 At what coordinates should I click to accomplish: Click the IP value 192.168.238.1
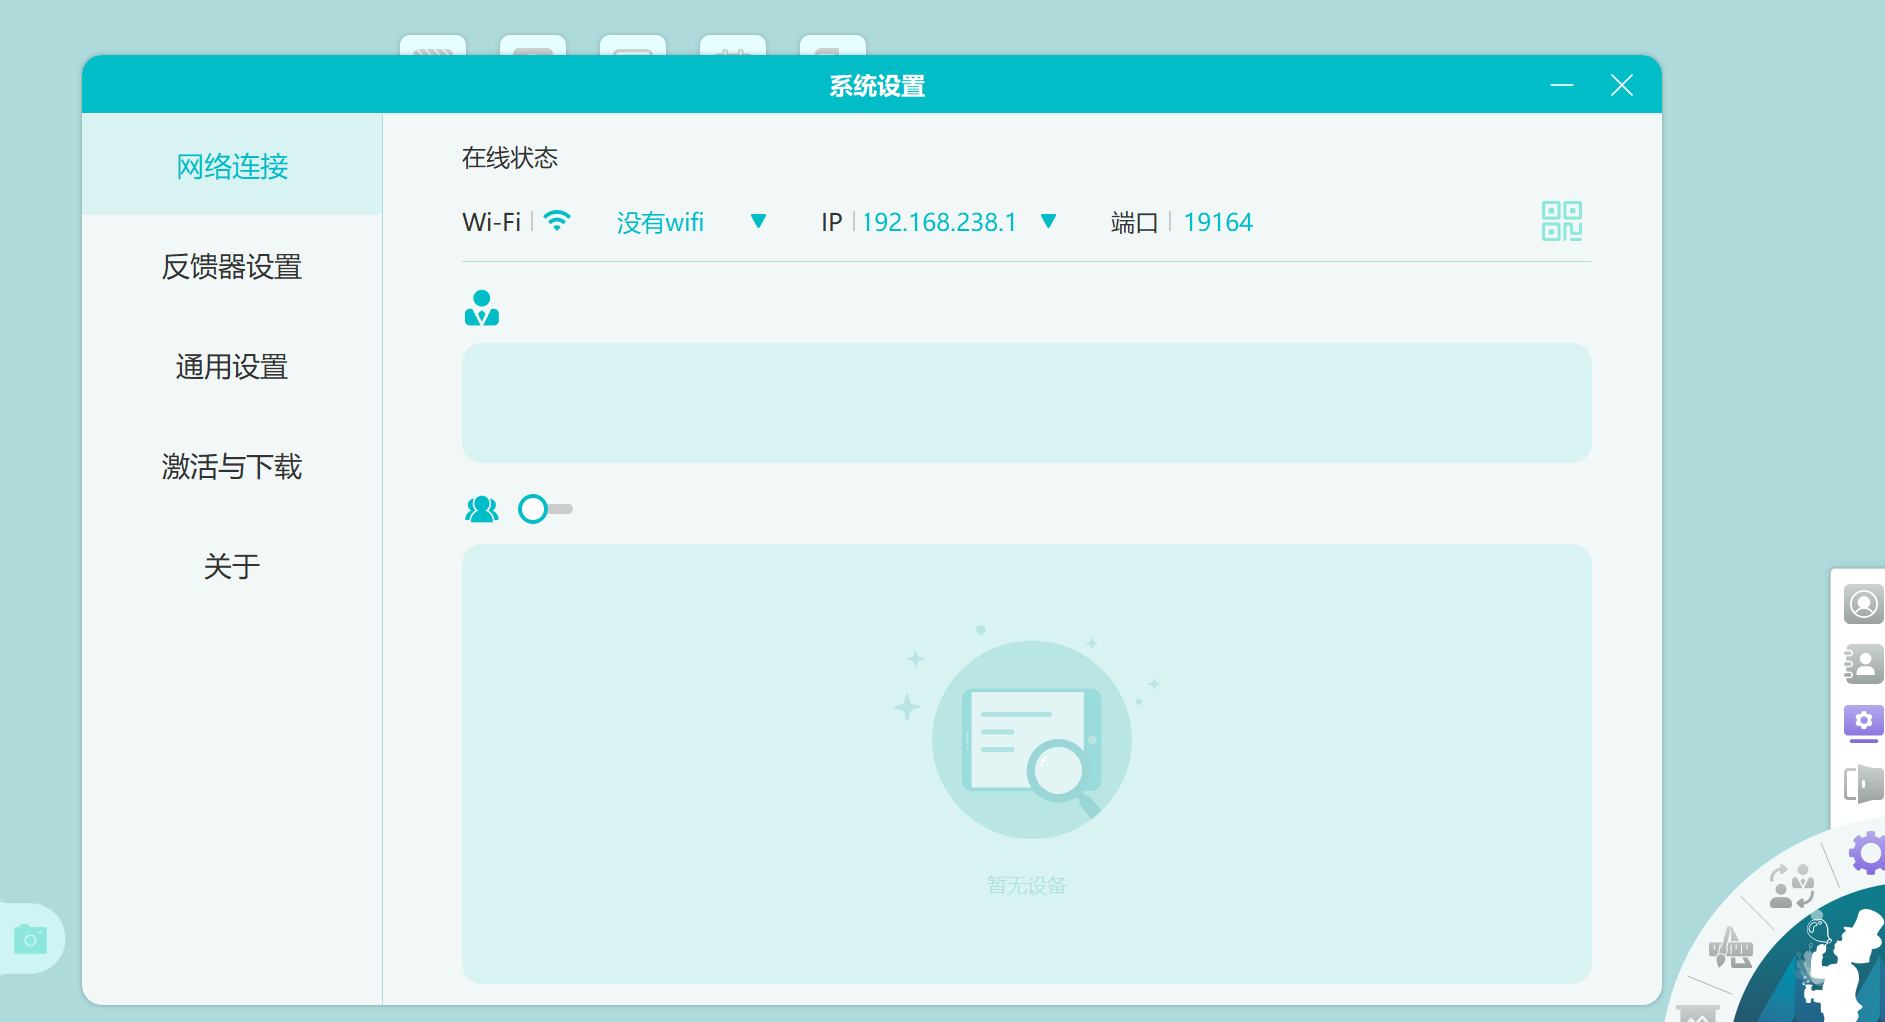pos(939,222)
